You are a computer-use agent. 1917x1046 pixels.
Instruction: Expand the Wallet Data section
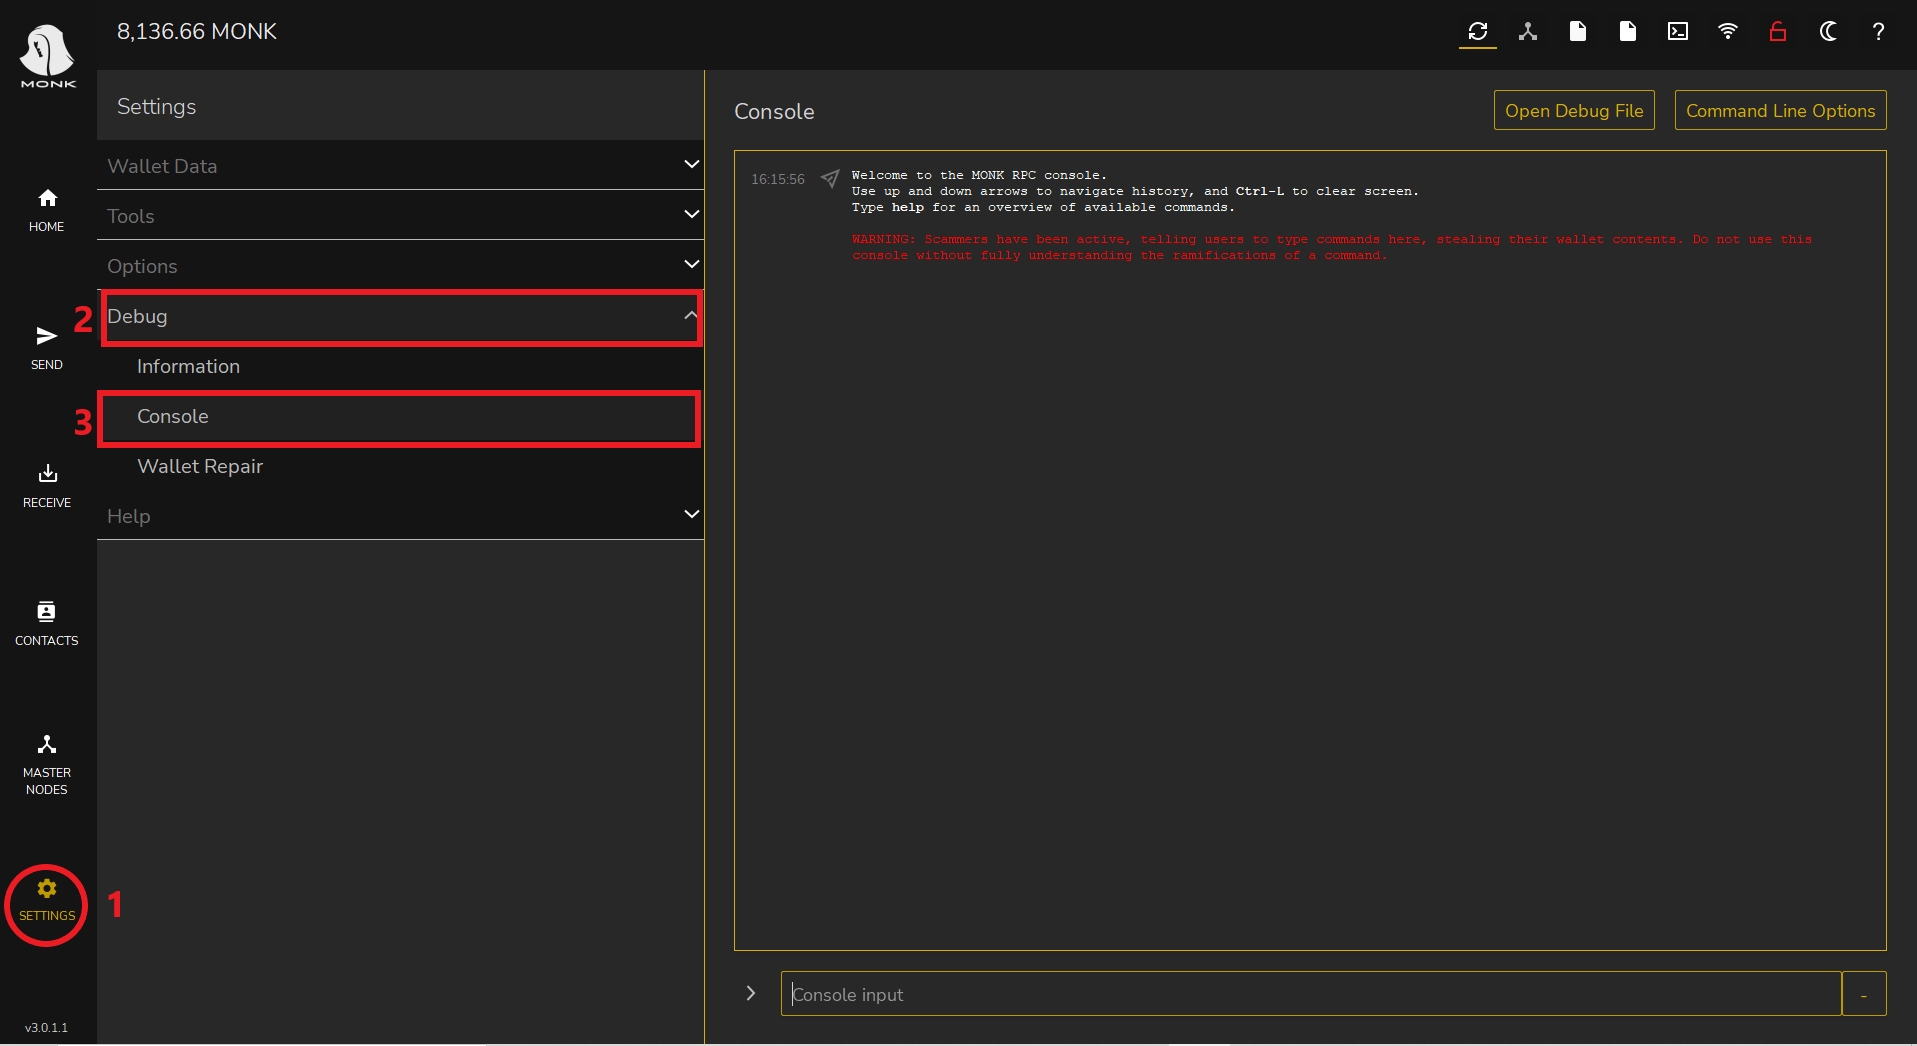coord(400,165)
